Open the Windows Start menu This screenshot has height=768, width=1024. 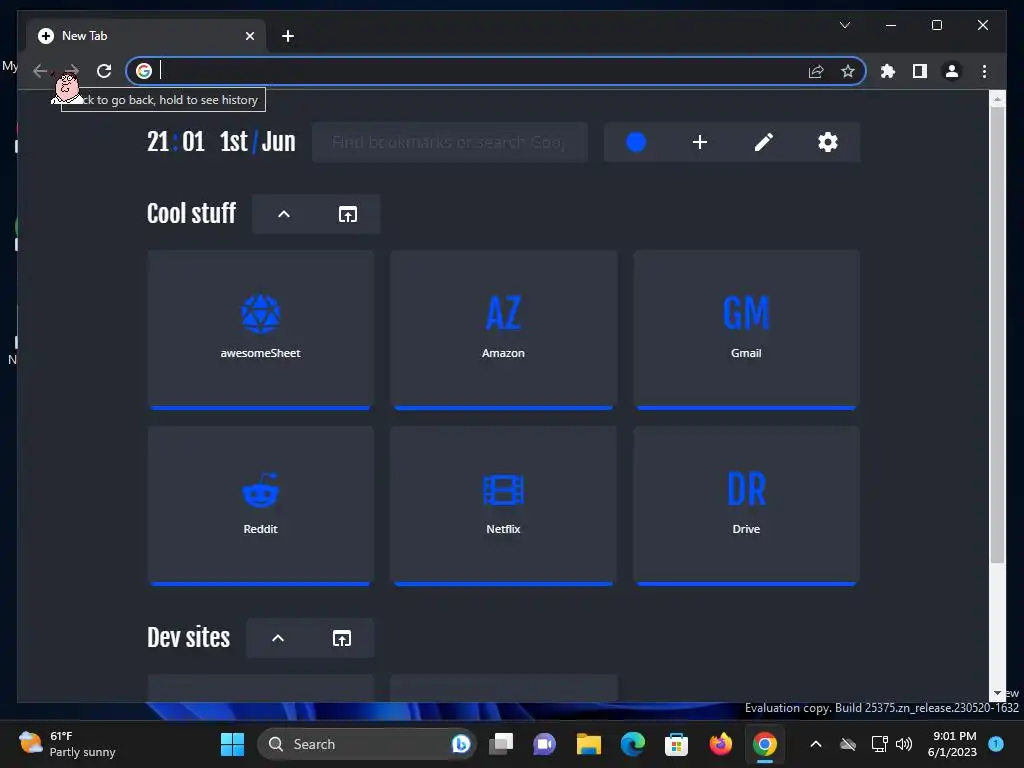(x=232, y=744)
